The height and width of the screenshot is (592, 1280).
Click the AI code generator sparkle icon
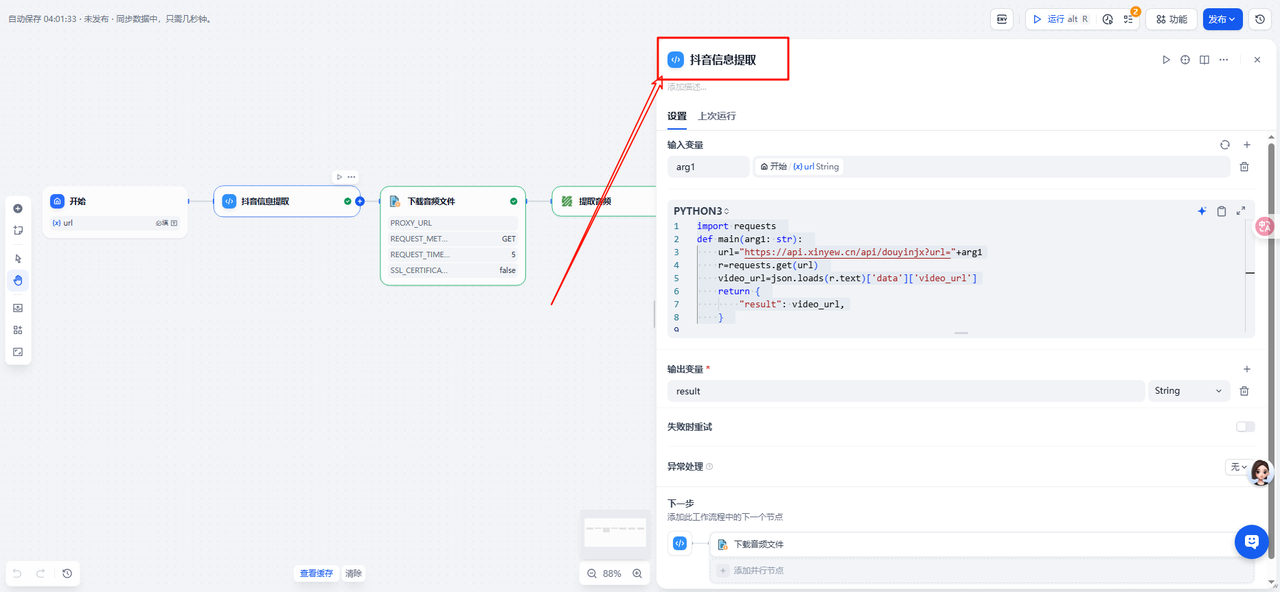point(1202,211)
